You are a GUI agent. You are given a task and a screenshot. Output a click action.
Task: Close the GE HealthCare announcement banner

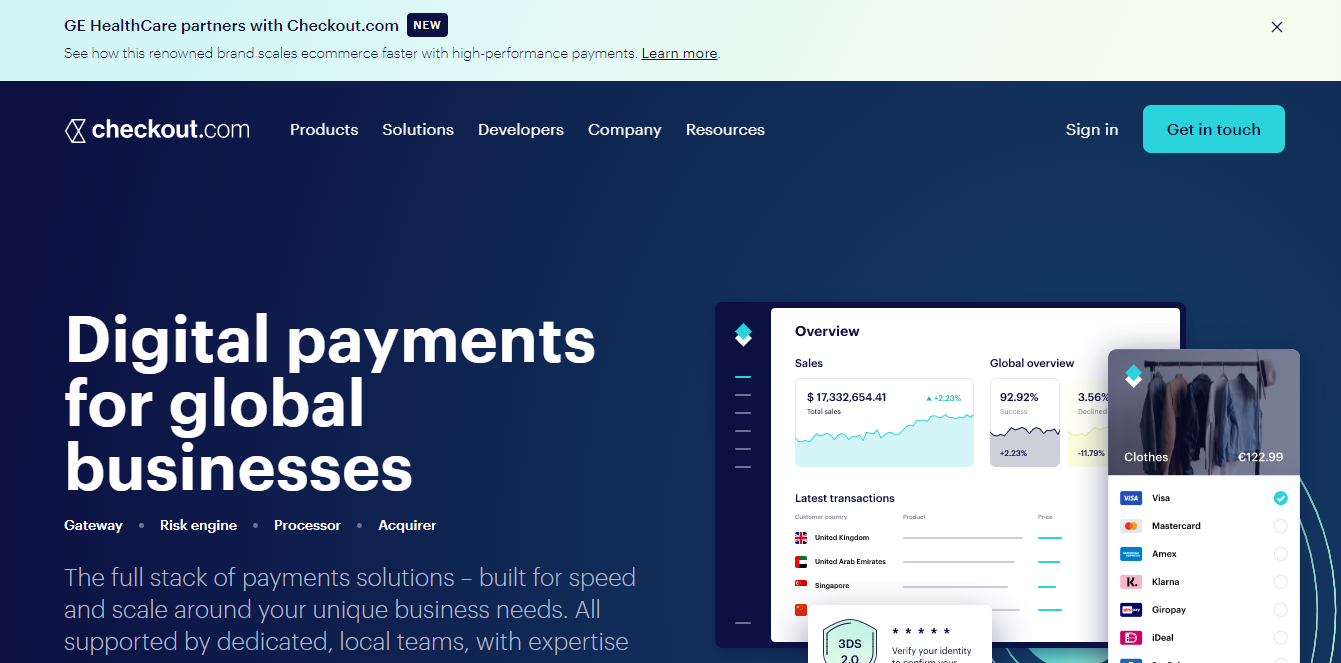(1276, 27)
